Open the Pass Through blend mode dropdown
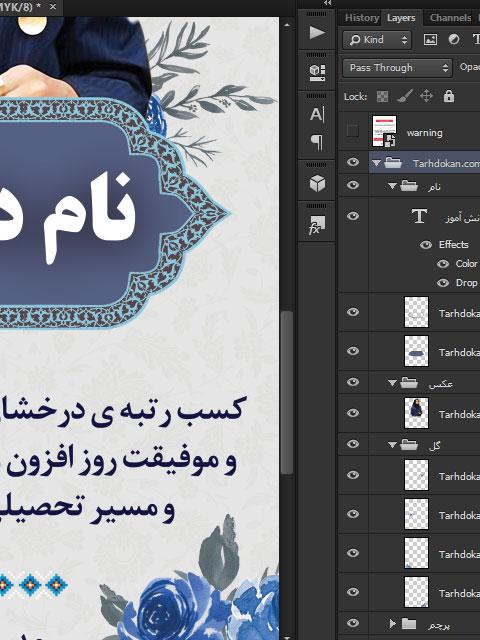The width and height of the screenshot is (480, 640). (x=397, y=68)
